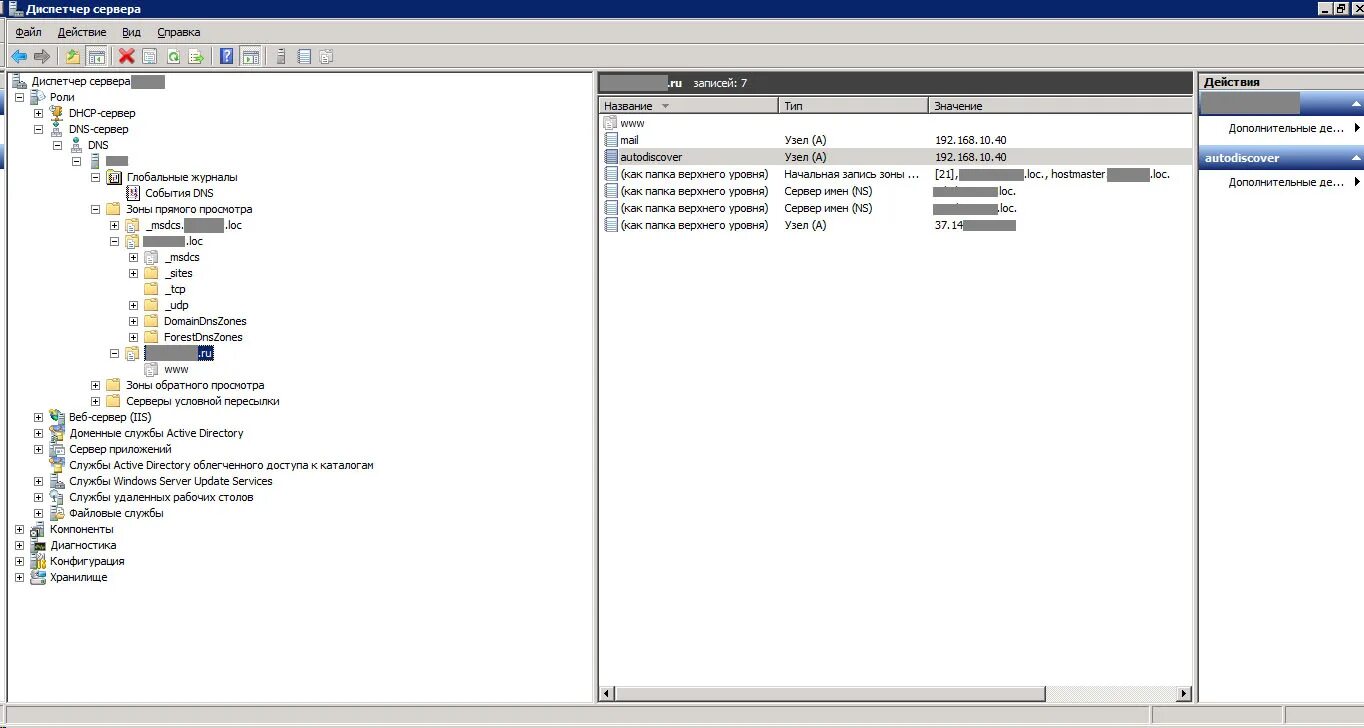The height and width of the screenshot is (728, 1364).
Task: Click the blue Back arrow in toolbar
Action: (19, 57)
